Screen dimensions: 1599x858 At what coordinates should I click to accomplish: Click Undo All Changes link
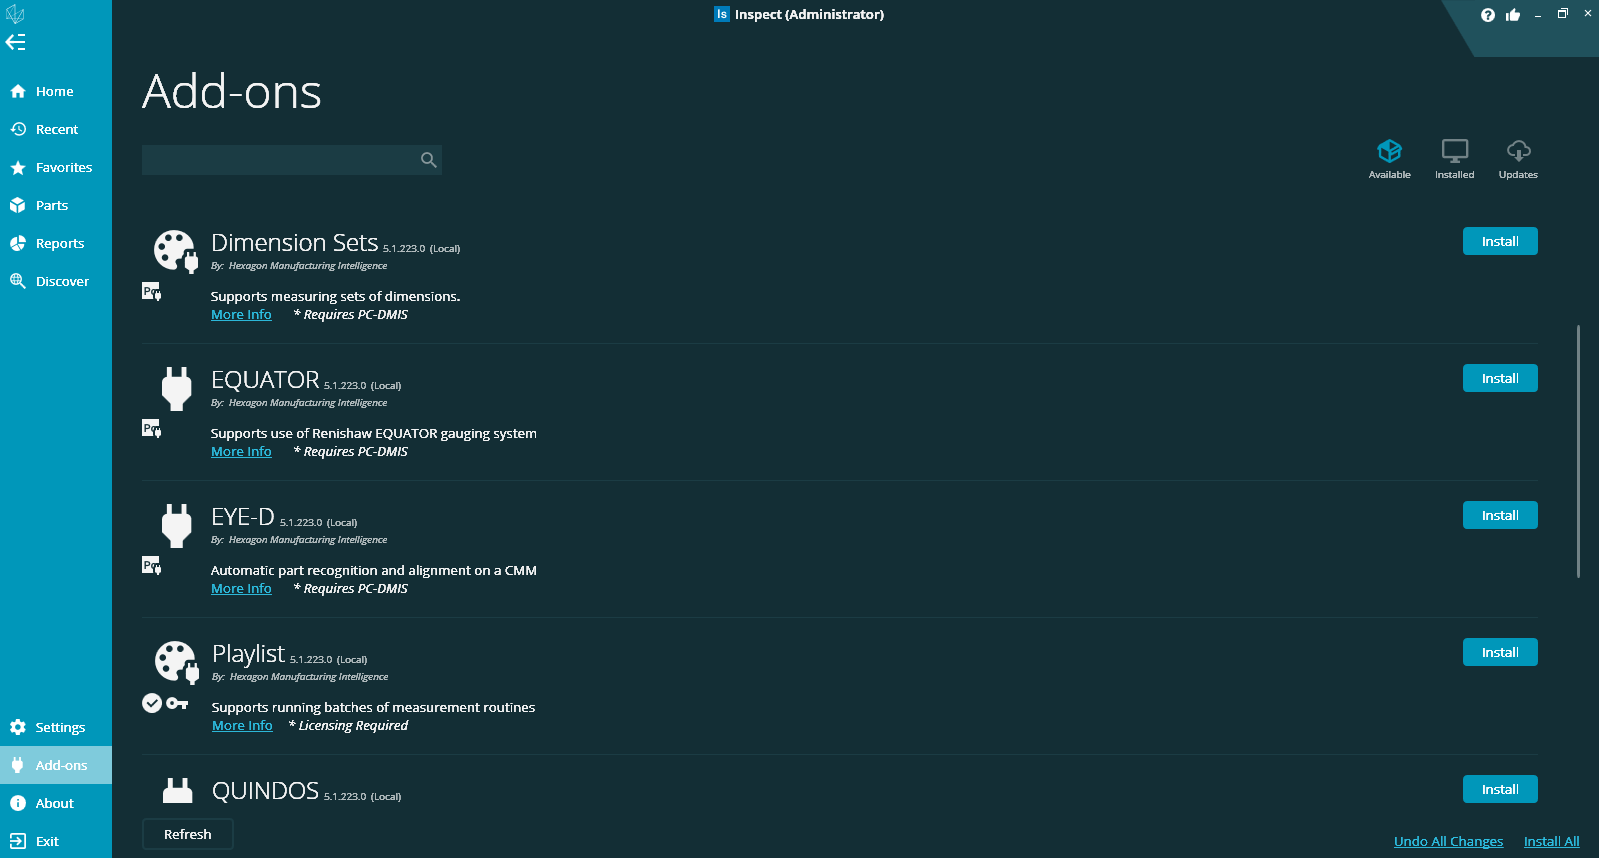click(1448, 841)
